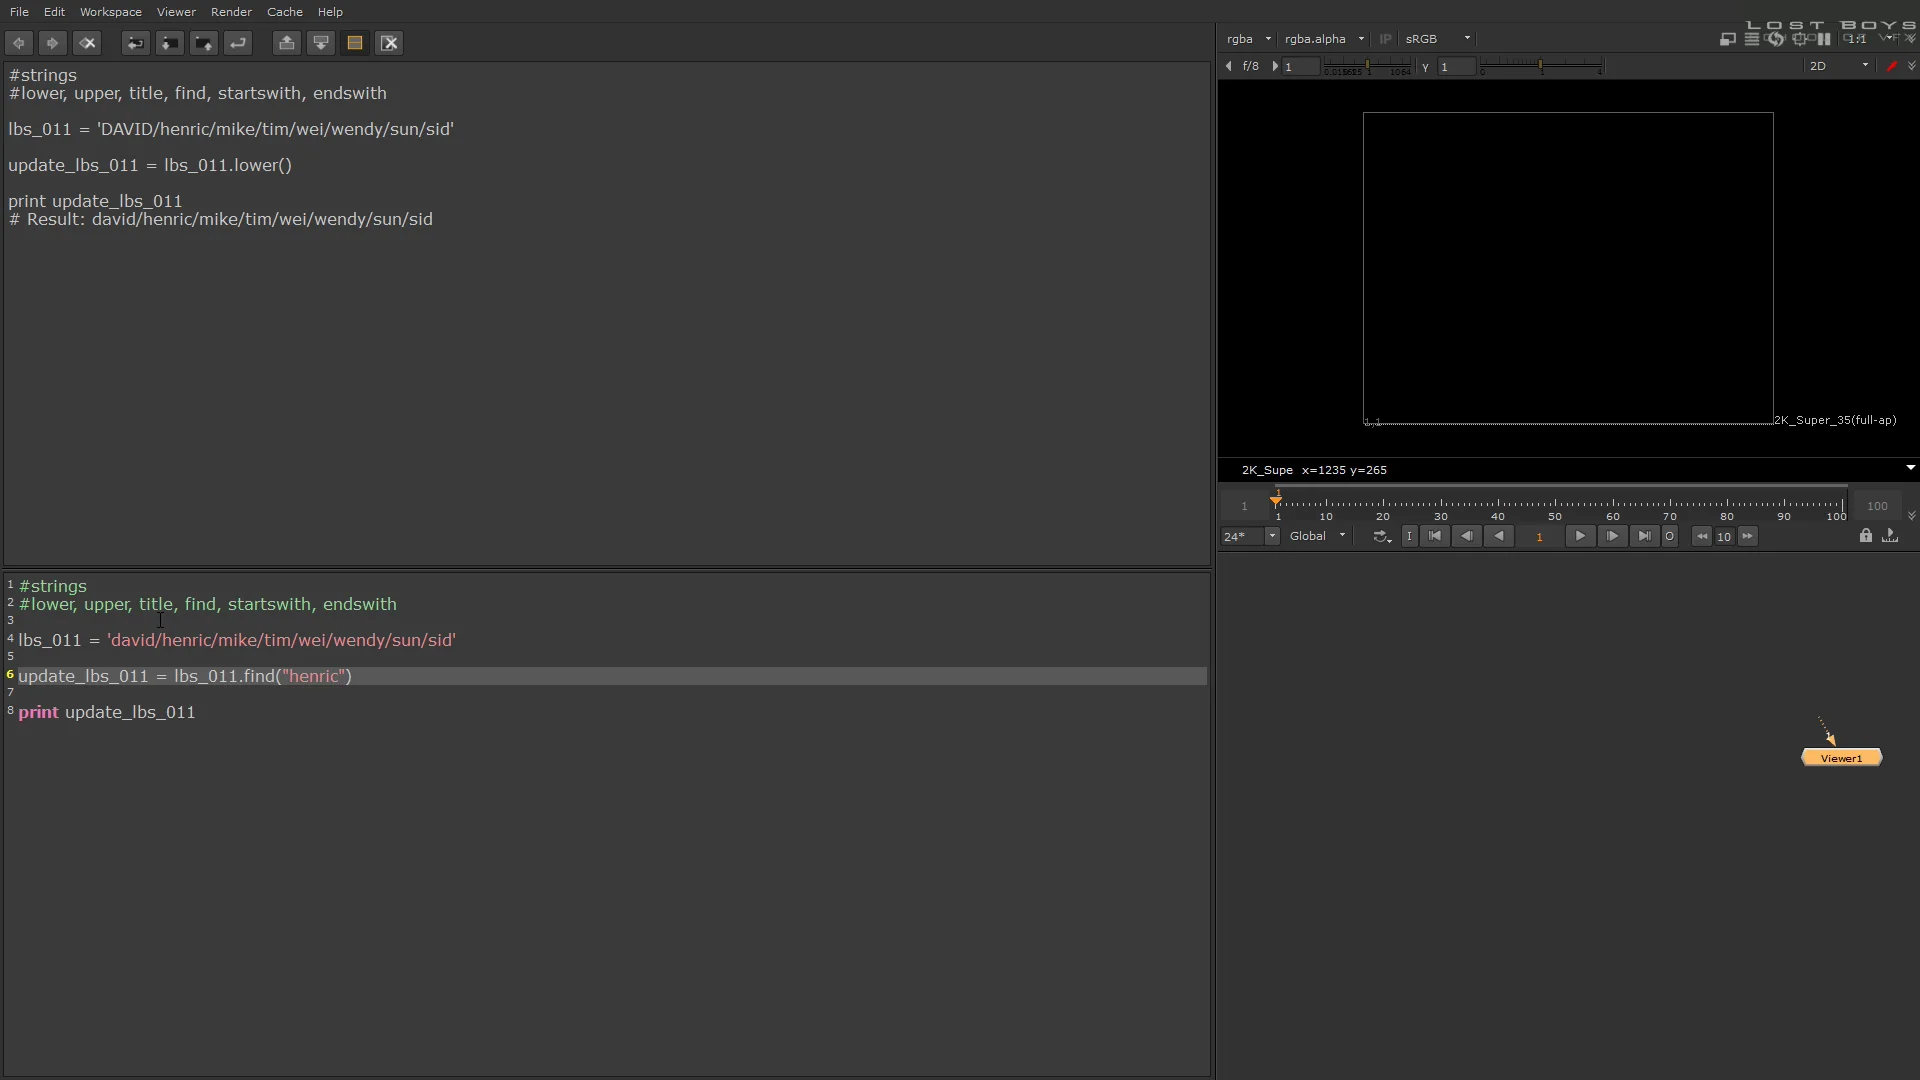Screen dimensions: 1920x1080
Task: Run the current script with return-arrow icon
Action: point(238,43)
